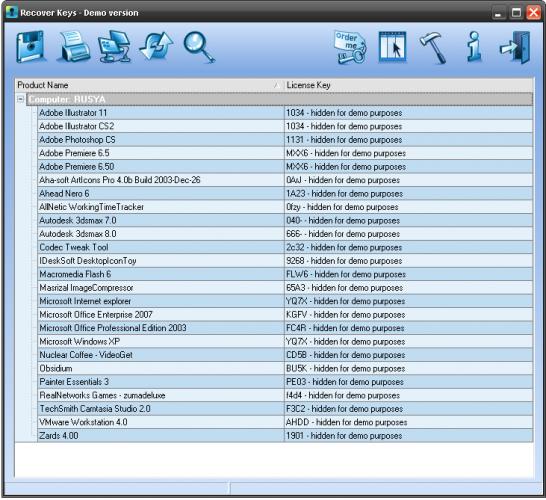Click the 65A3 license key cell
This screenshot has height=500, width=546.
point(408,288)
